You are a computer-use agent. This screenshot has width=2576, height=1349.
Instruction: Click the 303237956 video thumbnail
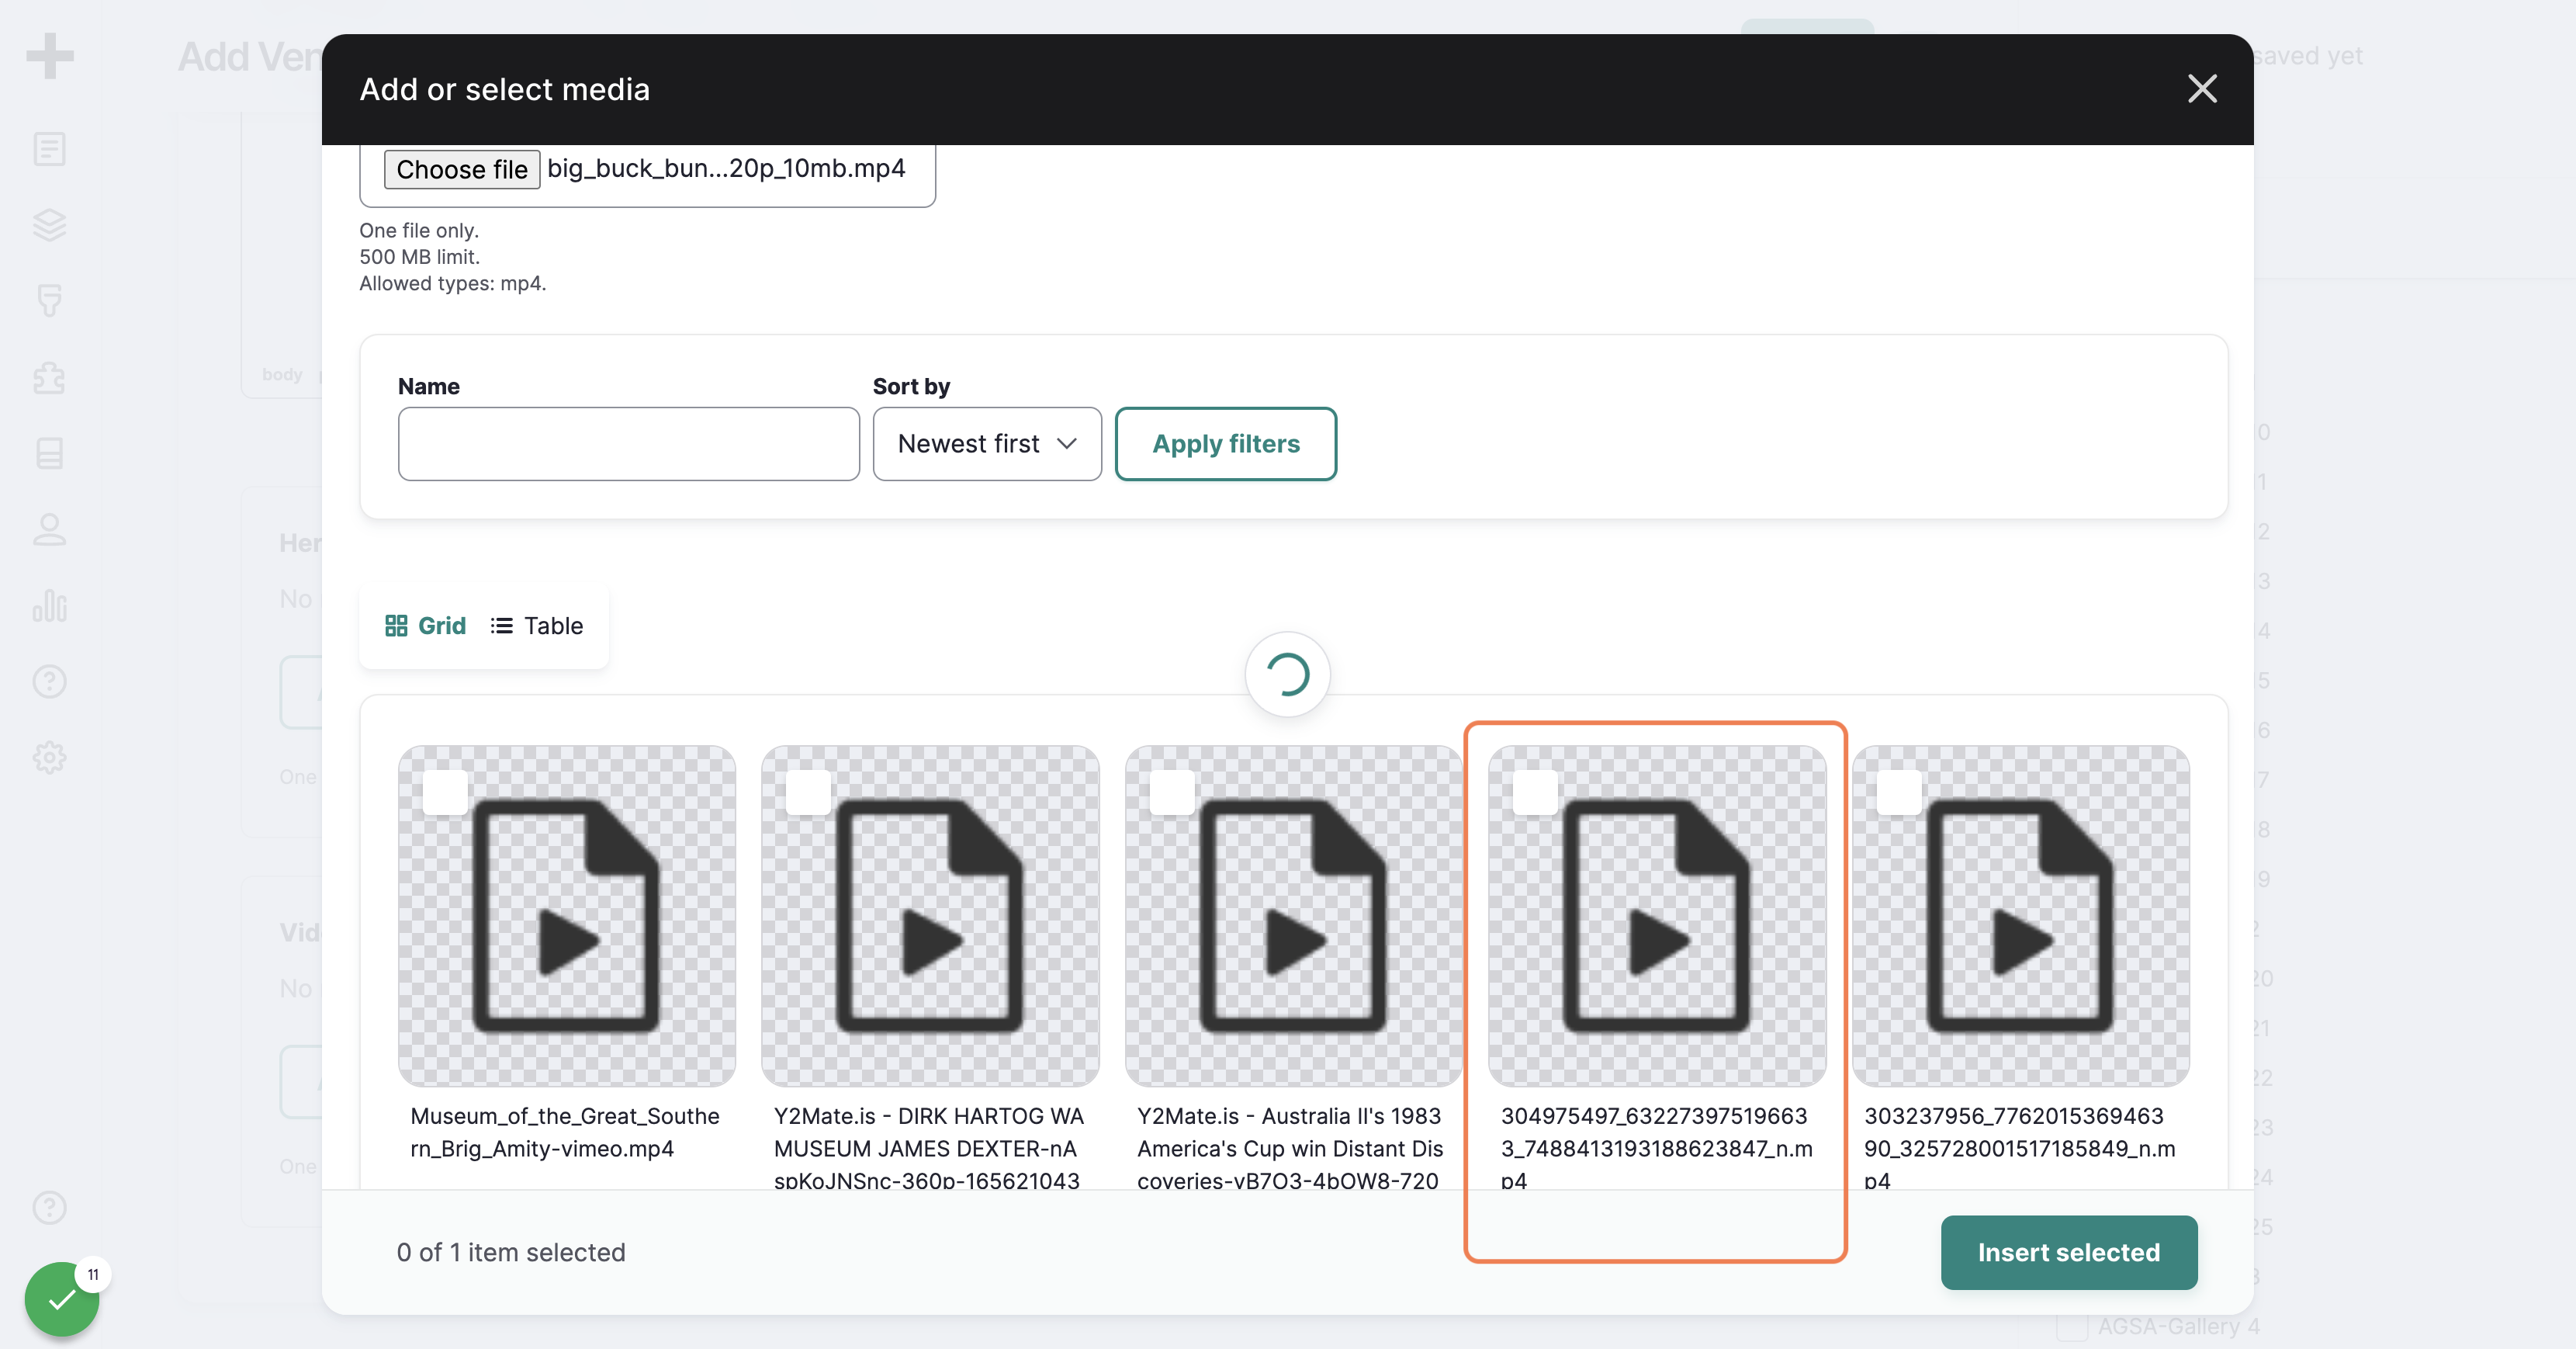coord(2021,916)
